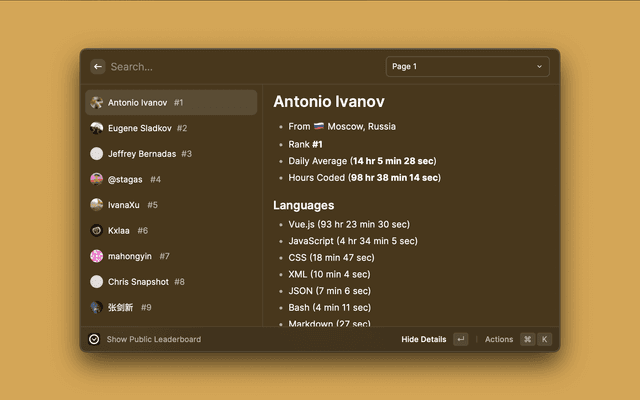Click the Show Public Leaderboard clock icon
Viewport: 640px width, 400px height.
(94, 339)
